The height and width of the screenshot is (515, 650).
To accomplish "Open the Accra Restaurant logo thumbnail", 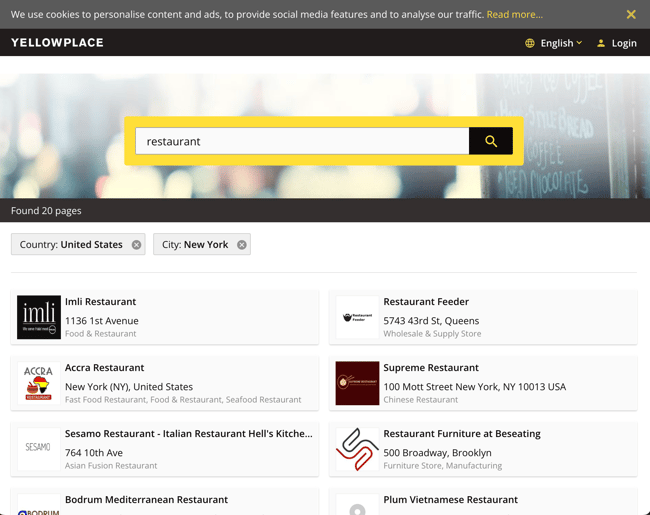I will 39,383.
